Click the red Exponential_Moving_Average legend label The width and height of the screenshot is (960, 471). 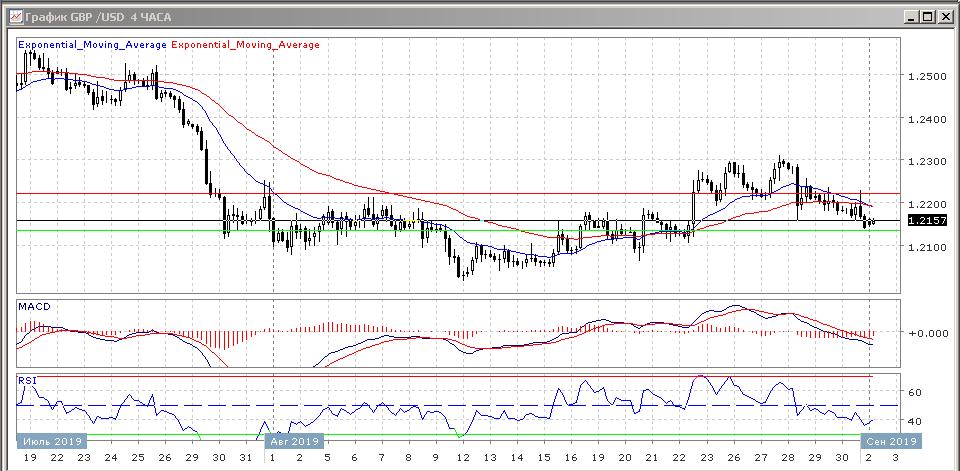246,45
